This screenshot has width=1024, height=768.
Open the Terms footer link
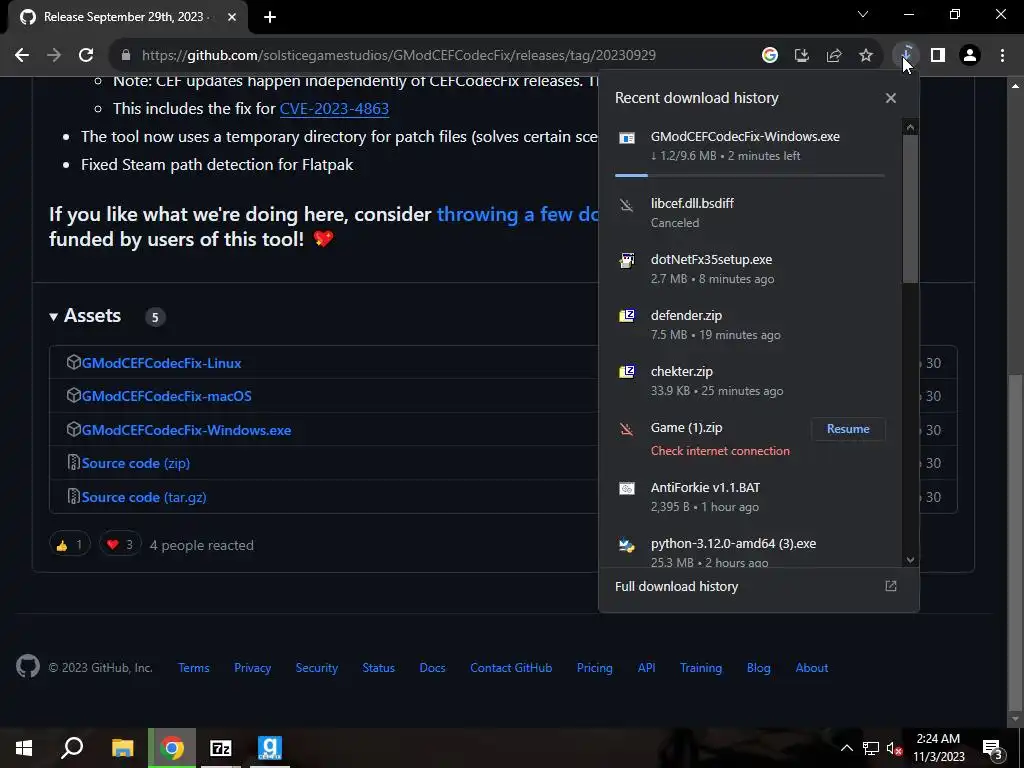coord(194,667)
